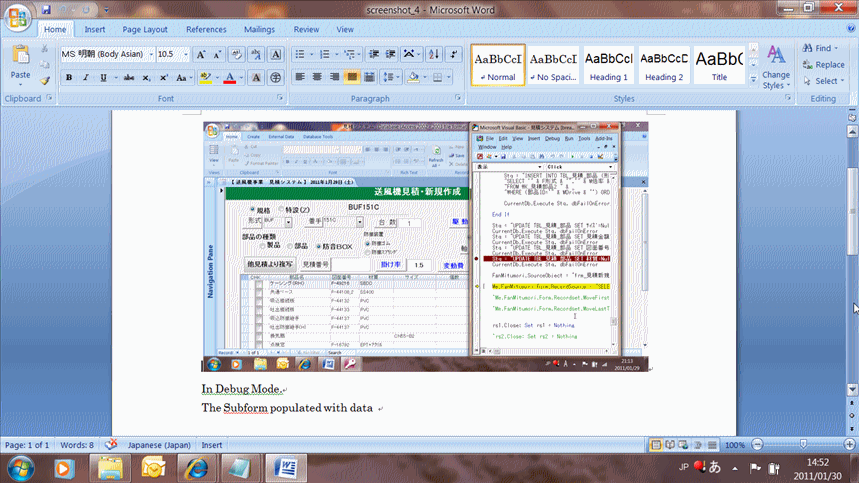Click the Replace button
859x483 pixels.
coord(823,65)
